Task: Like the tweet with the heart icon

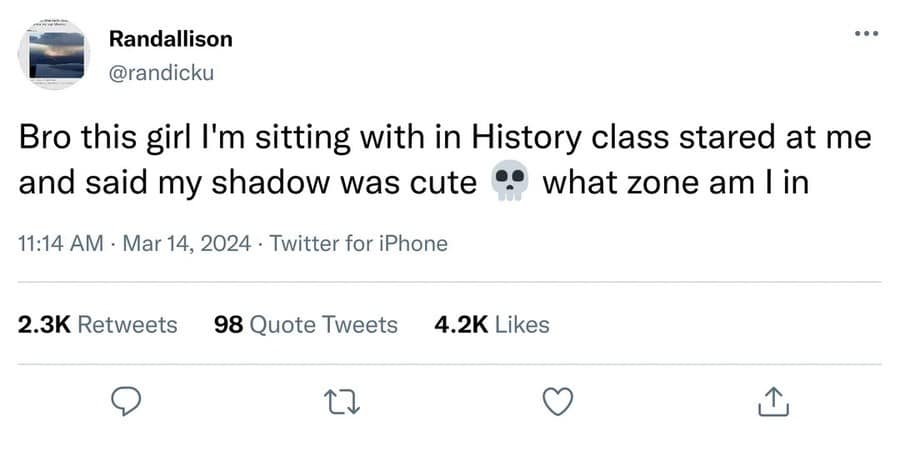Action: 556,402
